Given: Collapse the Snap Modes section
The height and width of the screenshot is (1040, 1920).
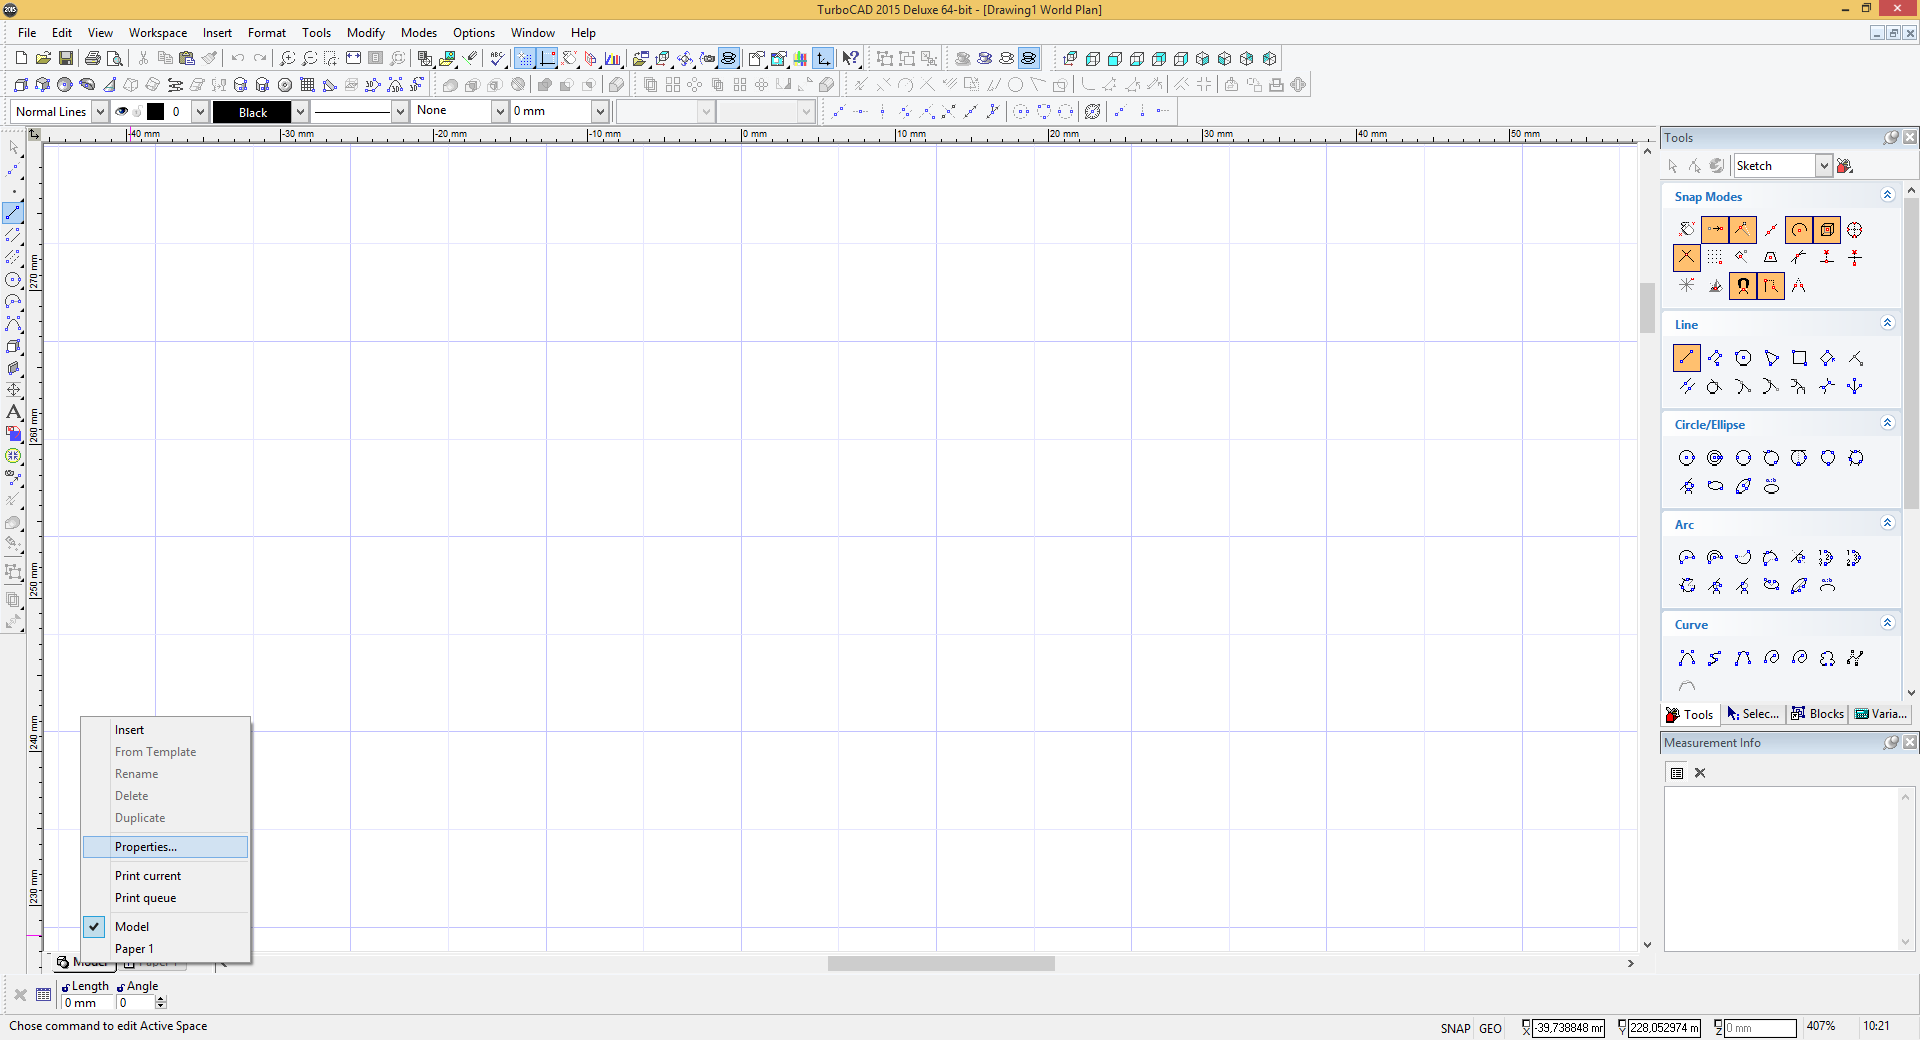Looking at the screenshot, I should pyautogui.click(x=1887, y=195).
